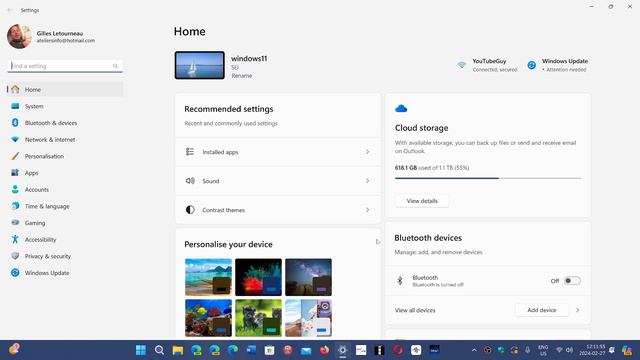Image resolution: width=640 pixels, height=360 pixels.
Task: Select the tropical beach theme
Action: coord(208,277)
